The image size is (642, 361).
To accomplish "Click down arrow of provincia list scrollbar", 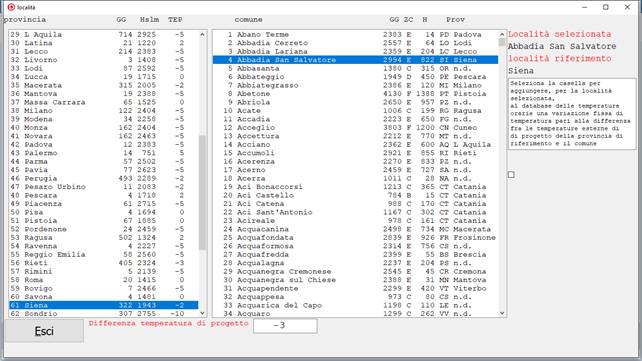I will click(202, 313).
